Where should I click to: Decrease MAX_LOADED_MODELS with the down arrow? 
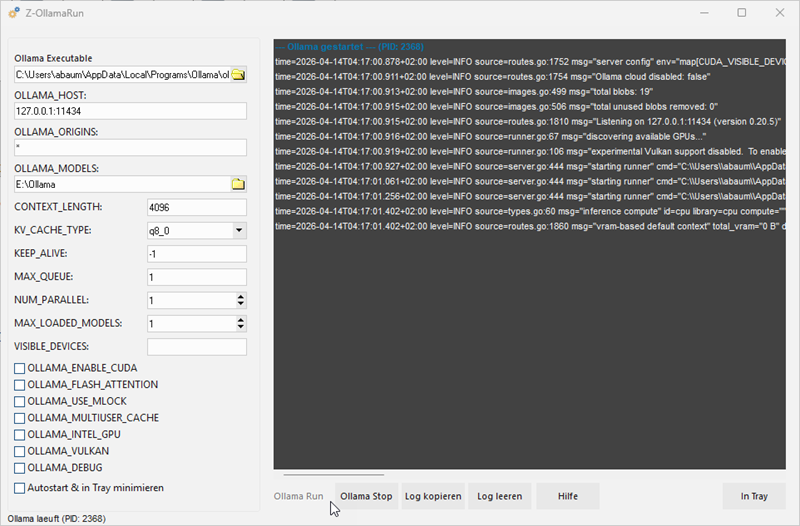coord(240,327)
